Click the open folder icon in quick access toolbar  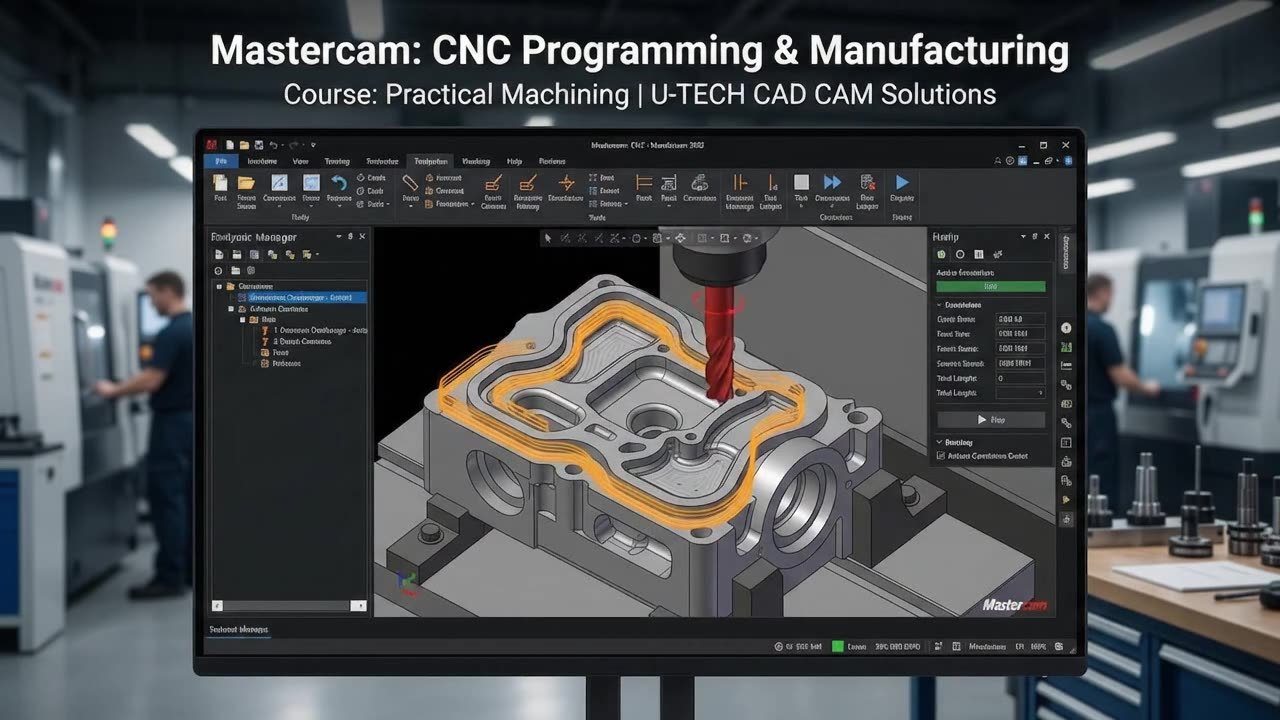[244, 145]
